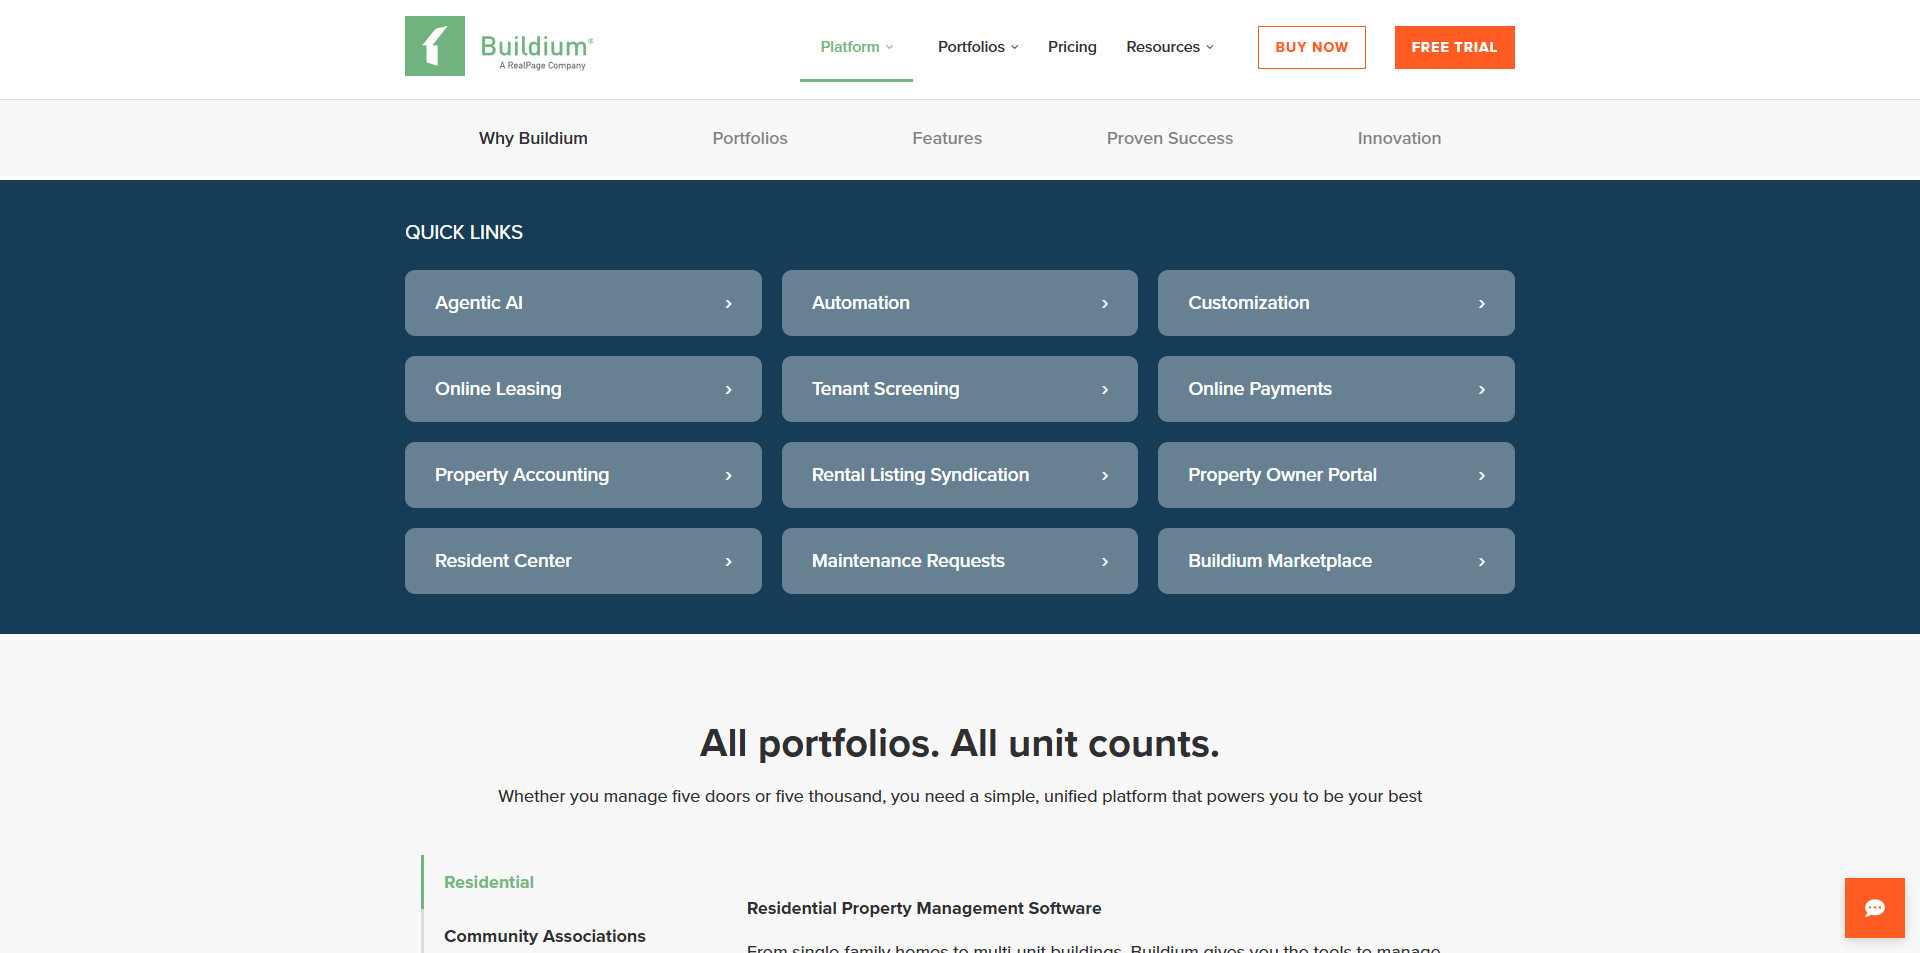This screenshot has height=953, width=1920.
Task: Open the Agentic AI quick link
Action: pyautogui.click(x=583, y=303)
